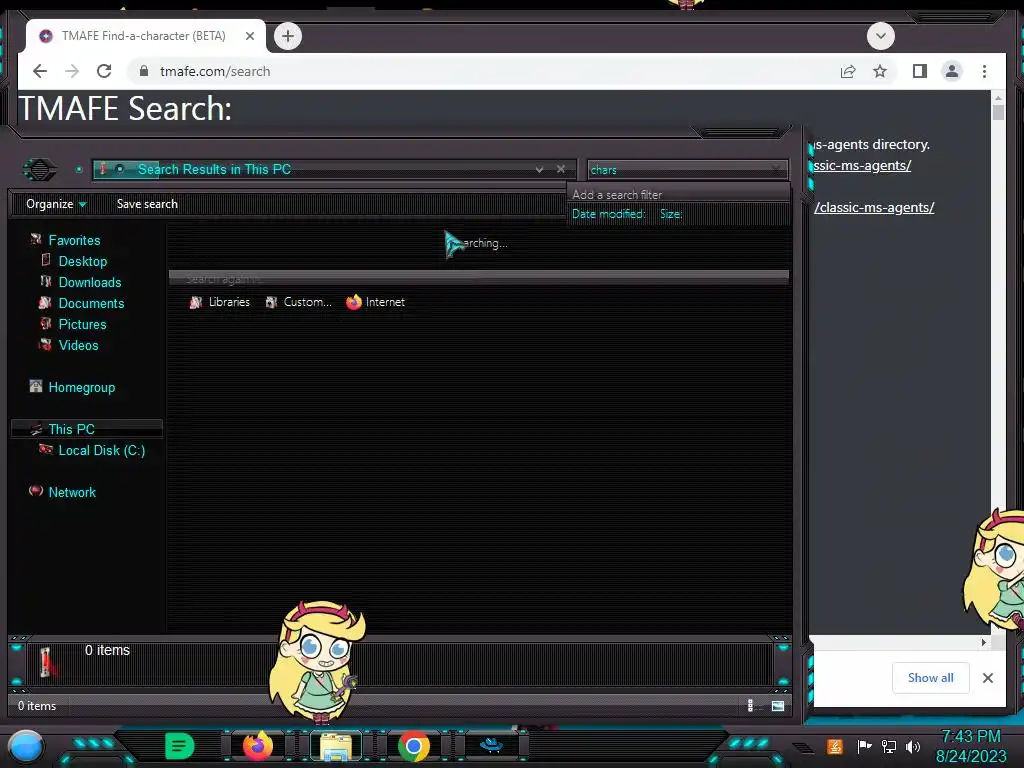Open Videos in navigation pane
The image size is (1024, 768).
pyautogui.click(x=78, y=345)
